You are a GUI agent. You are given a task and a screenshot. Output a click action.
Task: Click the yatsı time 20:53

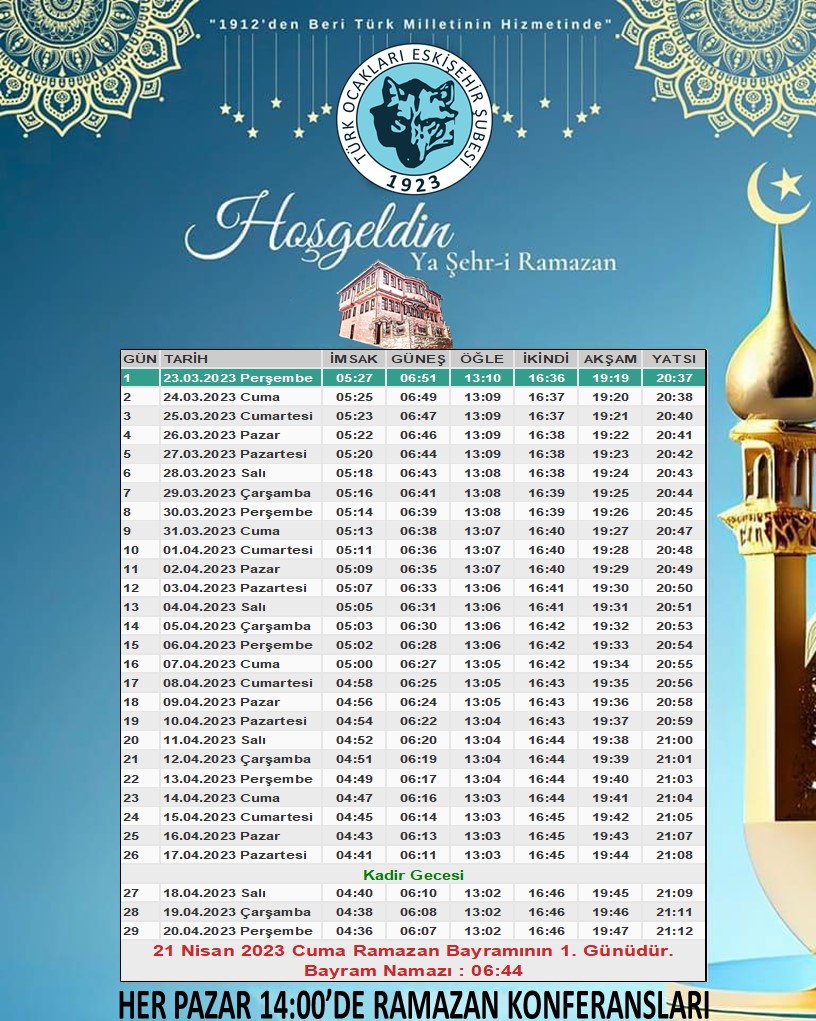[x=675, y=626]
